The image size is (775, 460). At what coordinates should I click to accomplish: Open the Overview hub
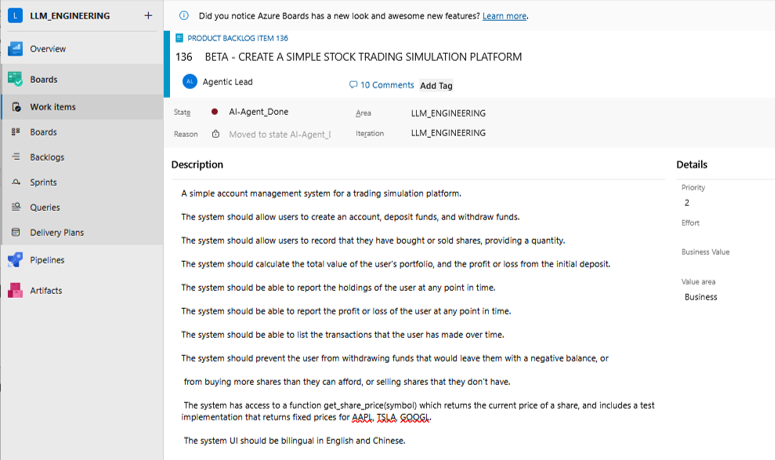point(47,48)
